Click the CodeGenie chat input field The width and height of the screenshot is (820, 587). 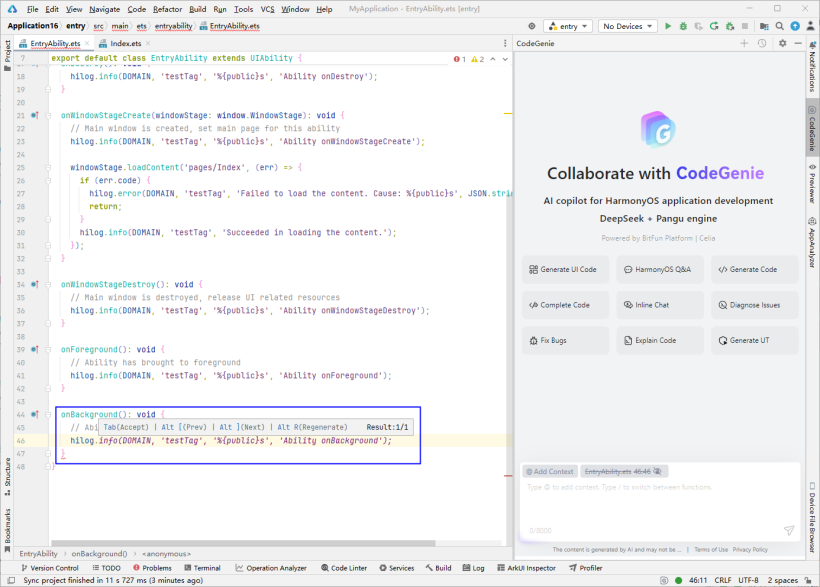pos(650,500)
